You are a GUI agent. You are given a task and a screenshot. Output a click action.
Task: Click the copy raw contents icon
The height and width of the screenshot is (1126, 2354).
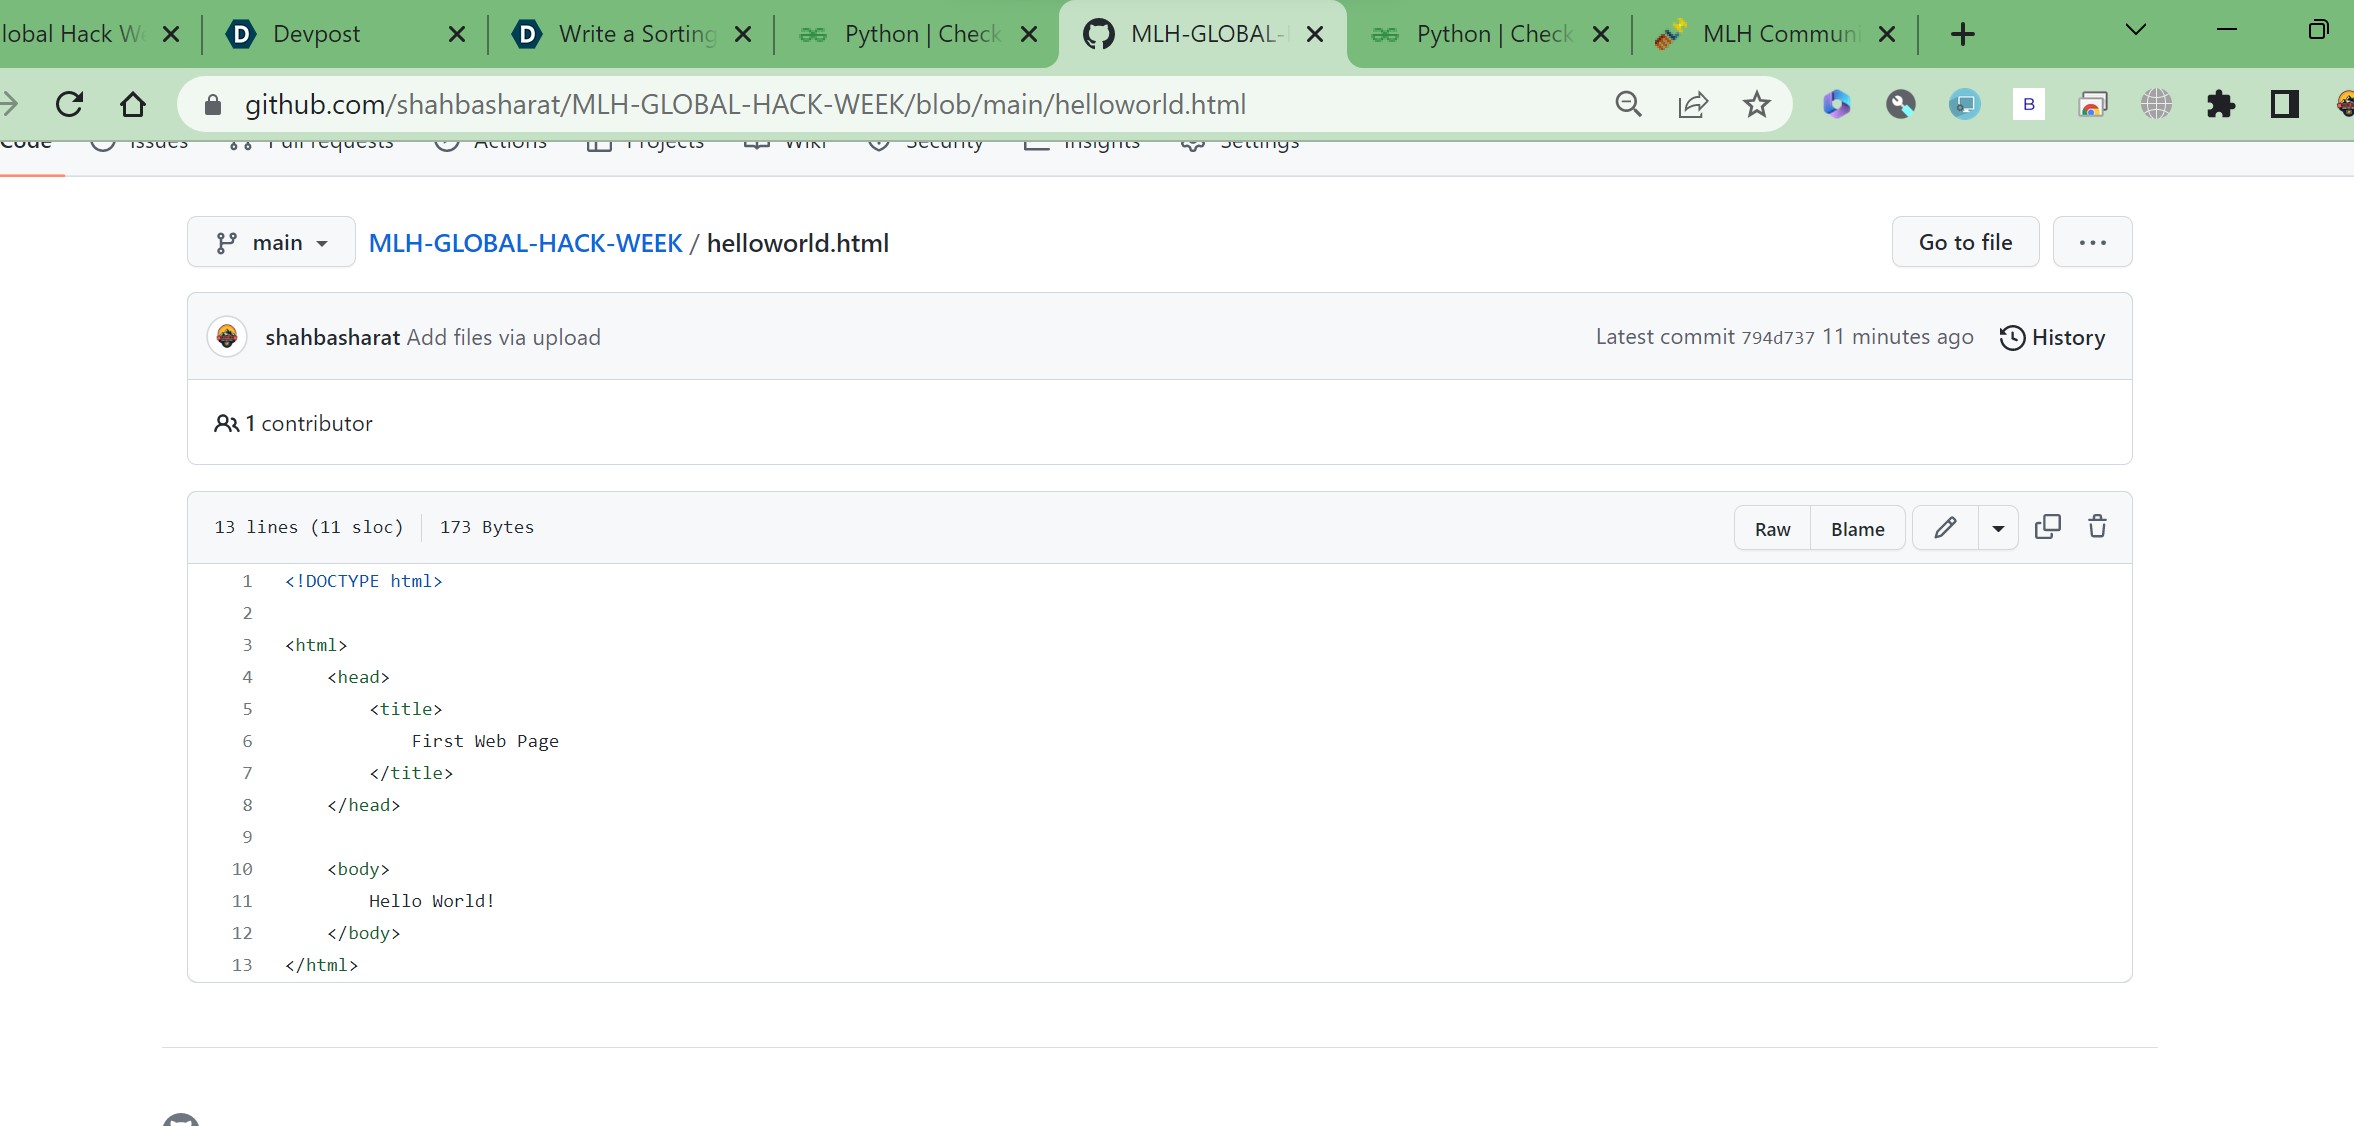point(2047,527)
